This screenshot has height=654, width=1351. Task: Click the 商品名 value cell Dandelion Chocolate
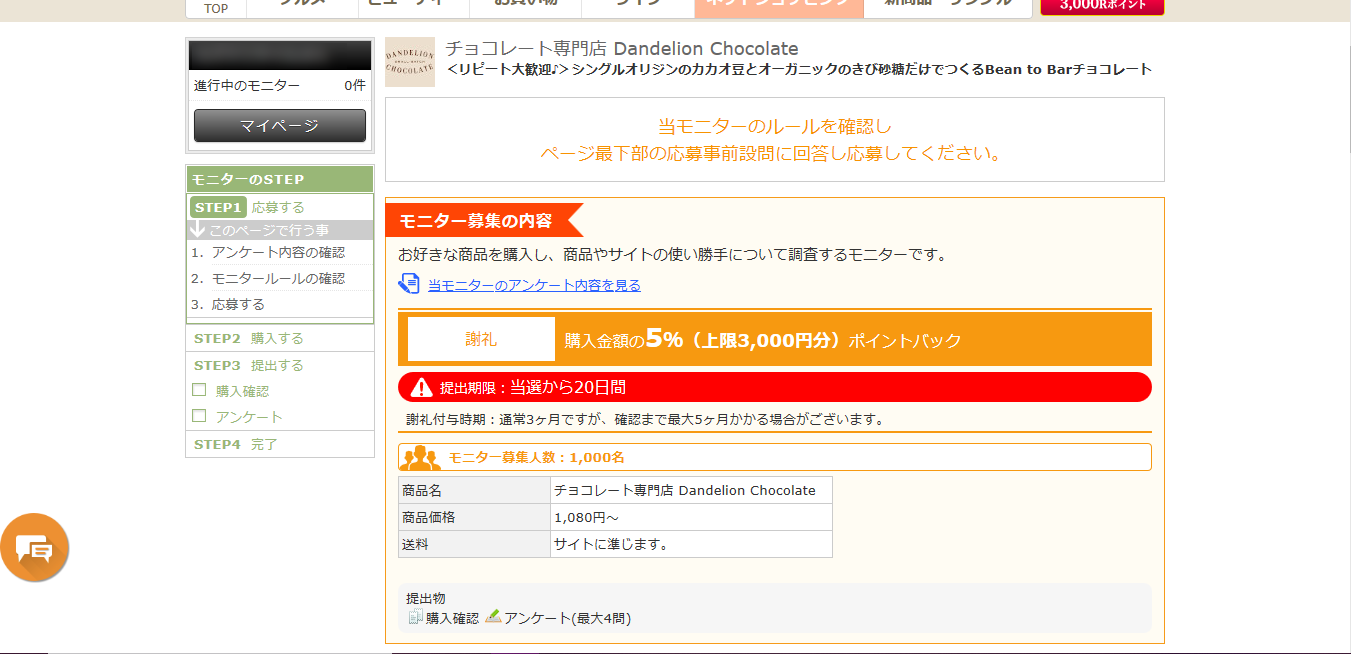tap(691, 490)
